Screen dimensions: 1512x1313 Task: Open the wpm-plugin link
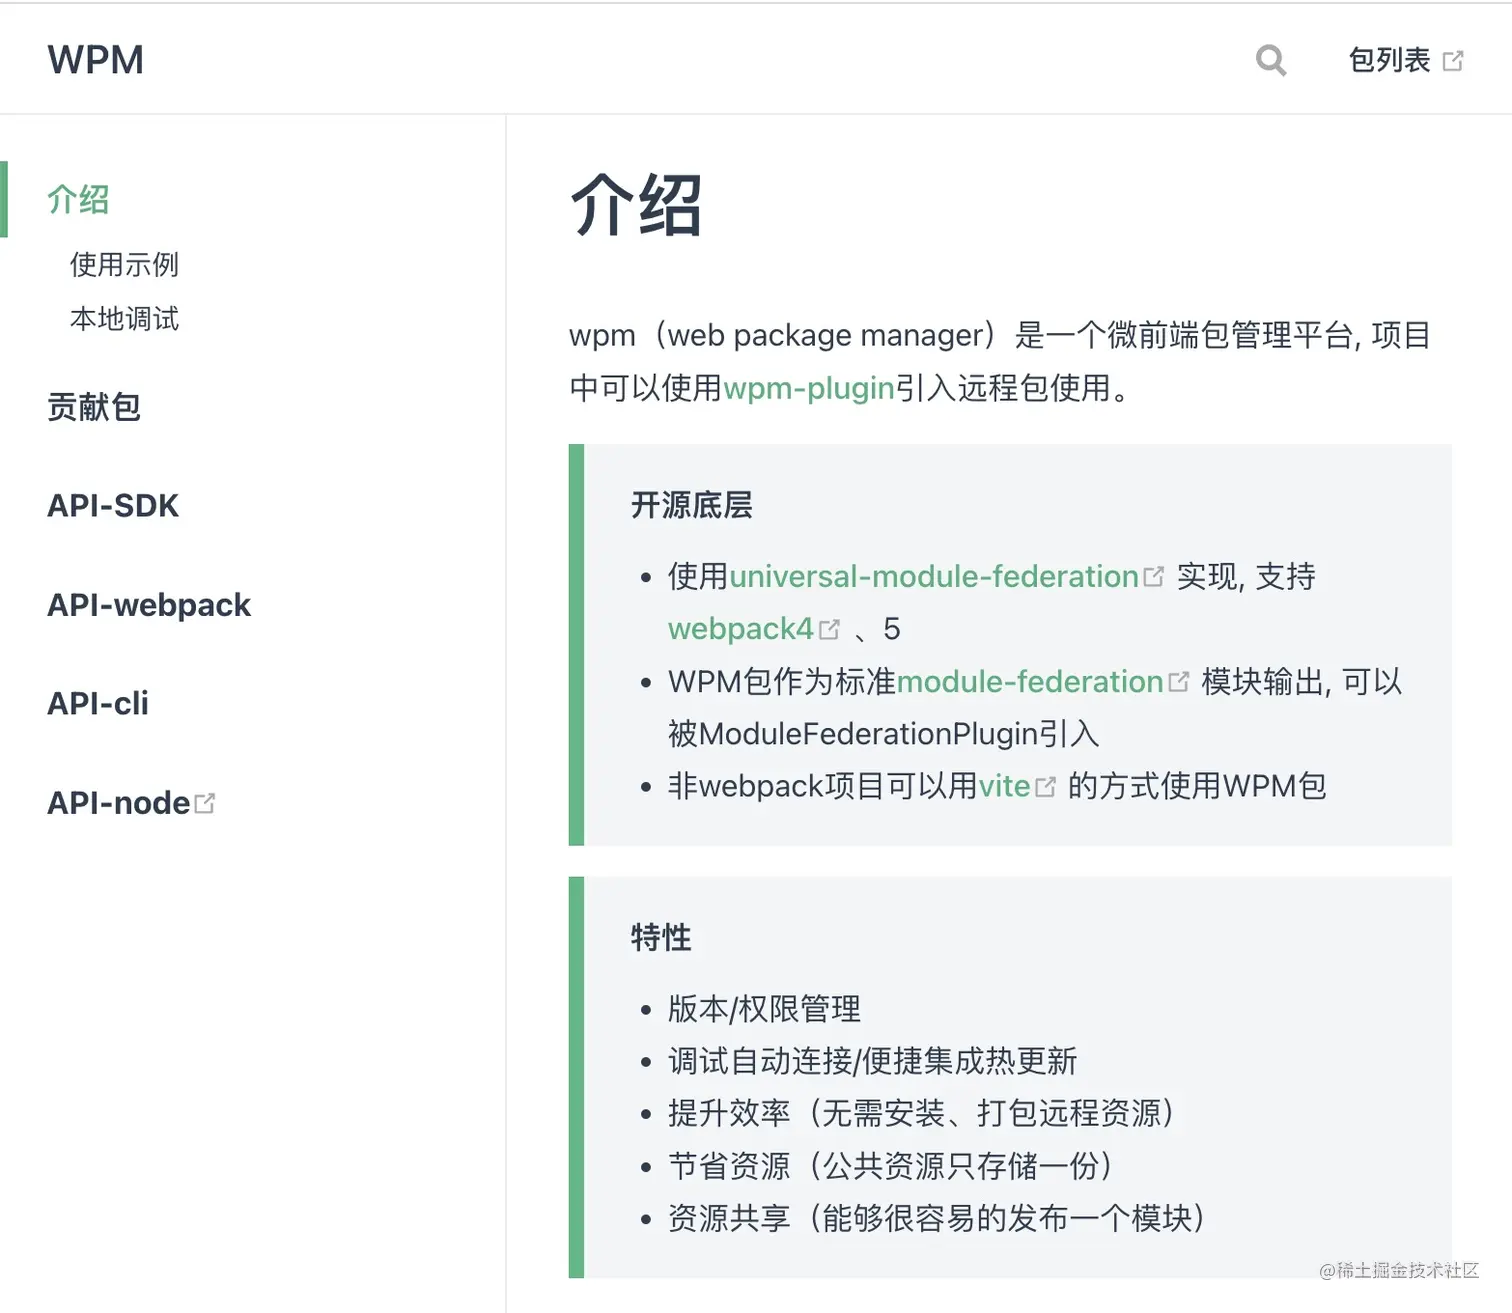[x=809, y=387]
